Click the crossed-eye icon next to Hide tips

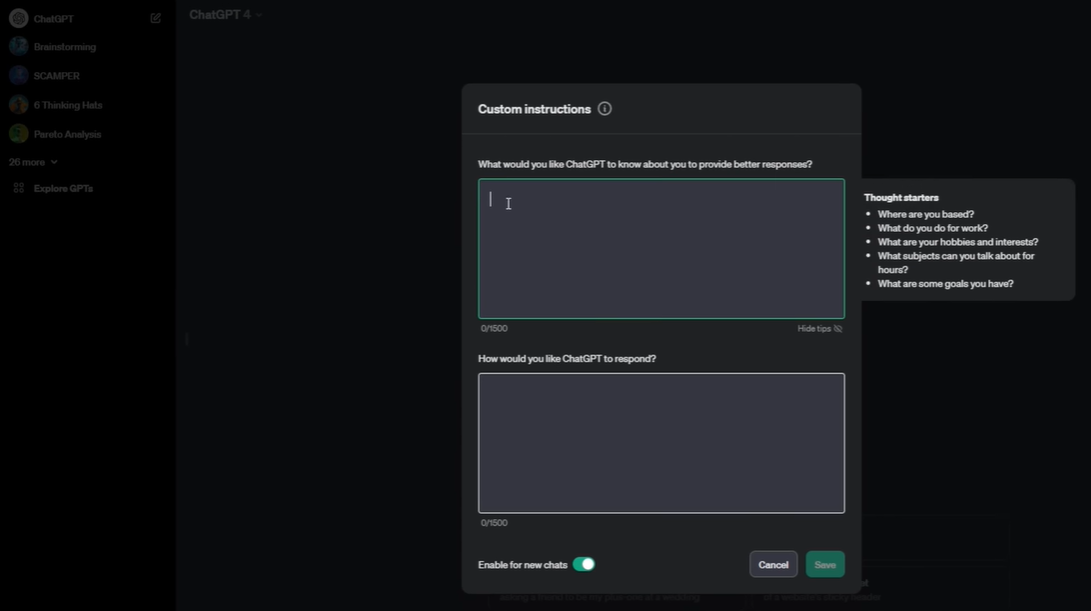[838, 328]
